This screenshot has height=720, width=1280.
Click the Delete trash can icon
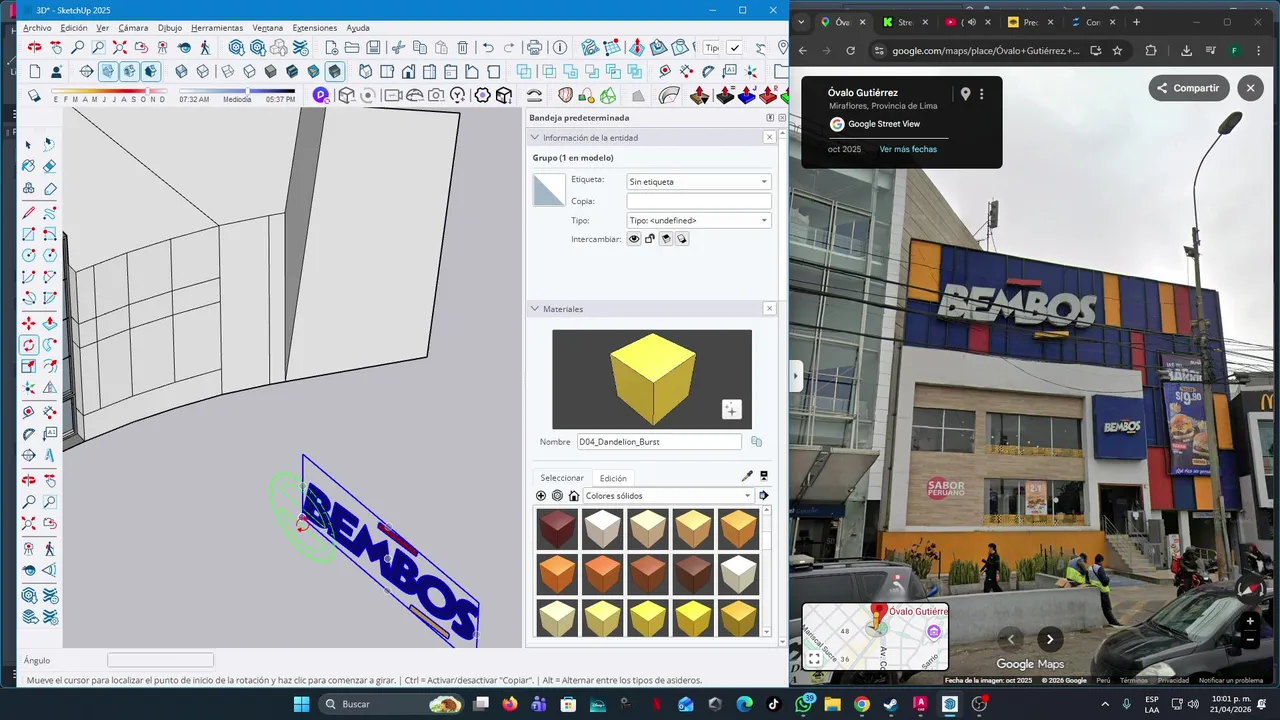(462, 47)
